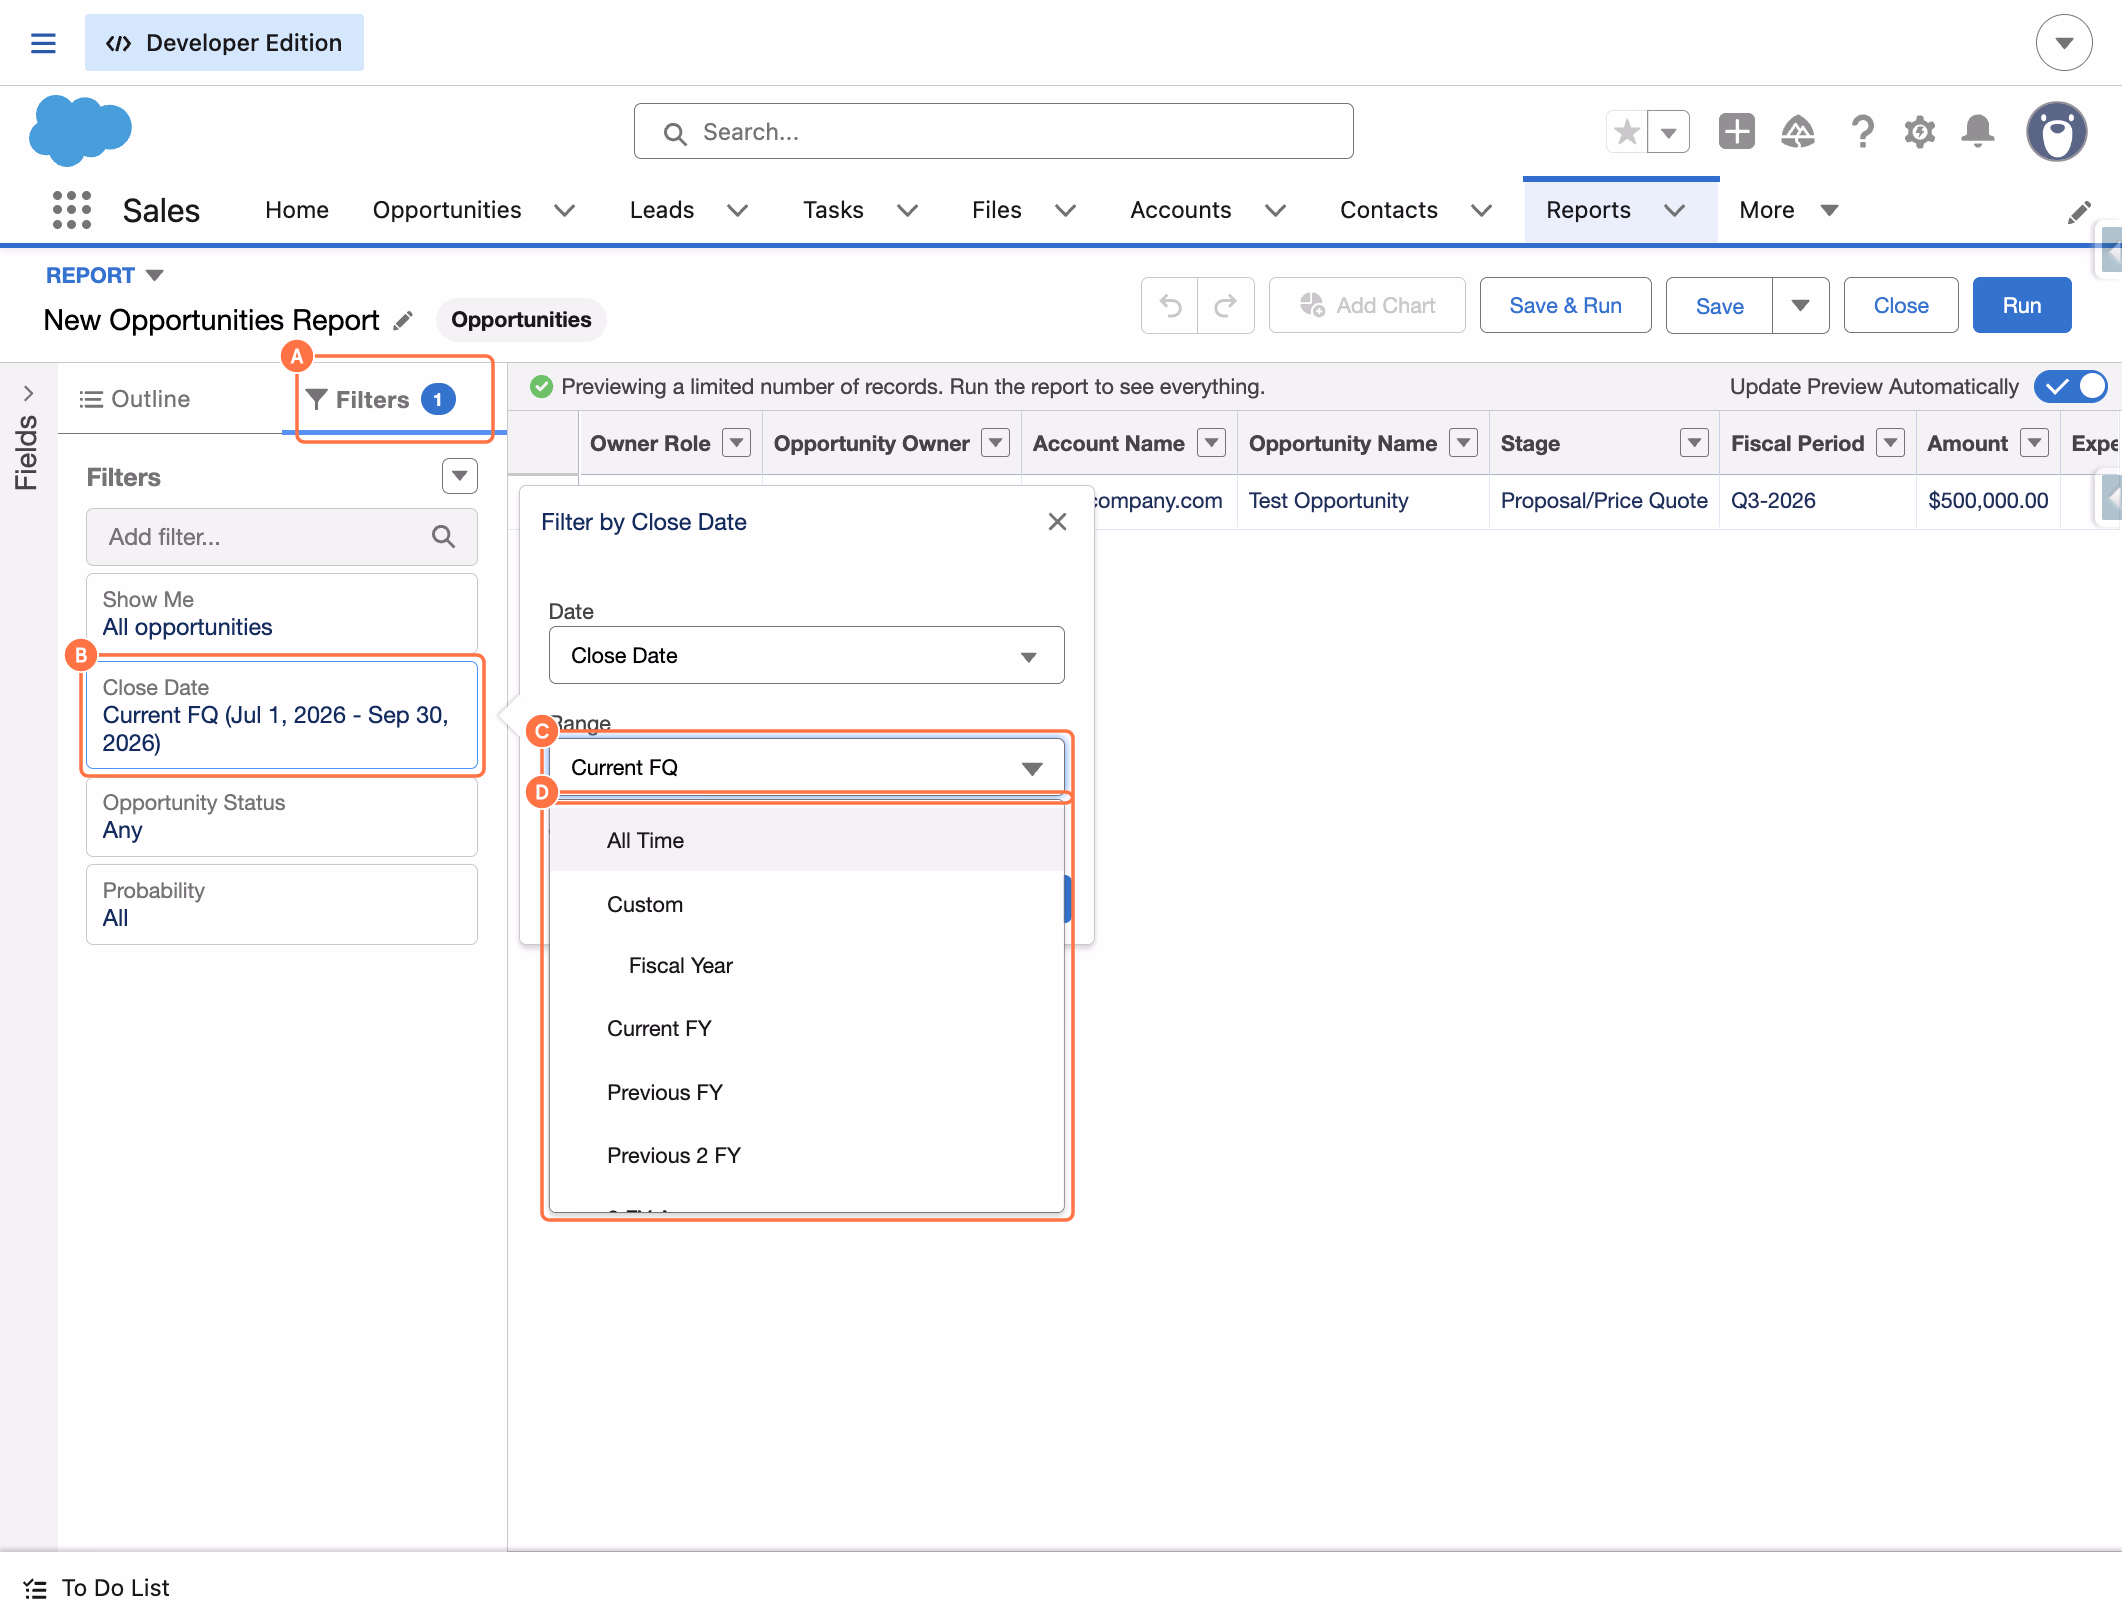The image size is (2122, 1624).
Task: Open the Save button dropdown arrow
Action: tap(1800, 305)
